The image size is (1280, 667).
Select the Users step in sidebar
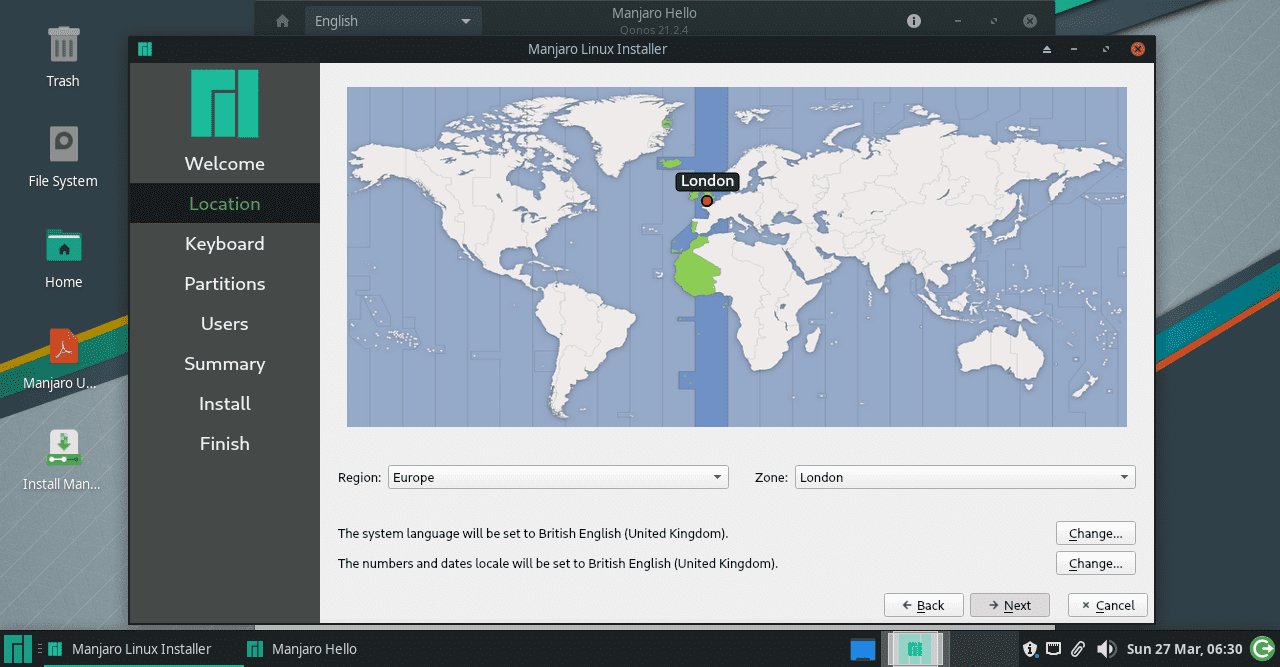pyautogui.click(x=225, y=324)
